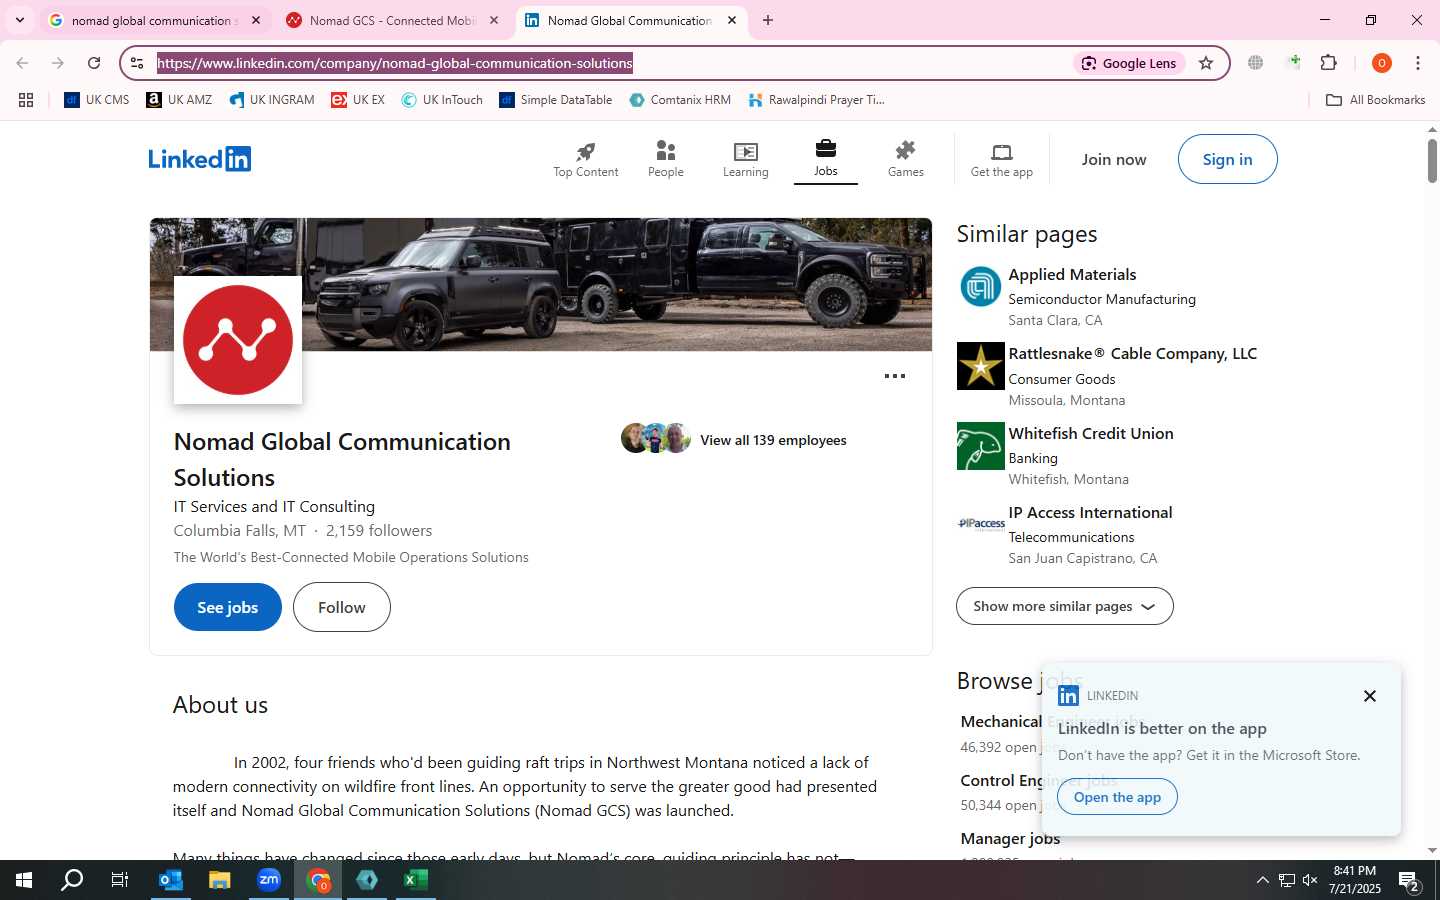Viewport: 1440px width, 900px height.
Task: Click the Applied Materials logo
Action: point(981,287)
